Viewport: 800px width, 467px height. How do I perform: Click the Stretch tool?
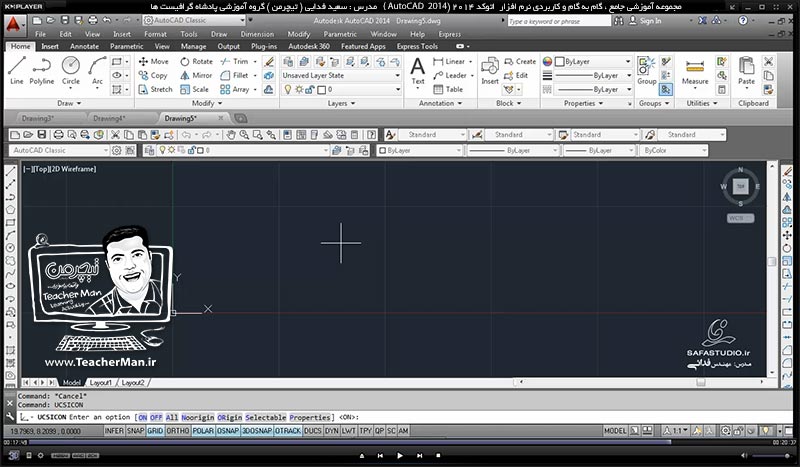point(156,89)
